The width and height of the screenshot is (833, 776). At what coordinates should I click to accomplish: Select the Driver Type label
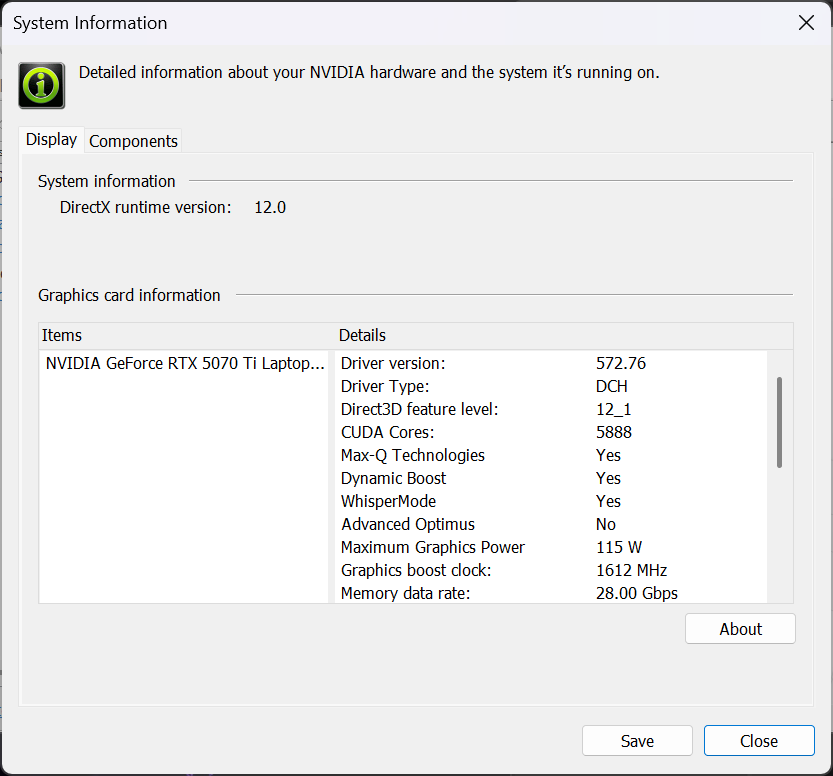[x=385, y=386]
